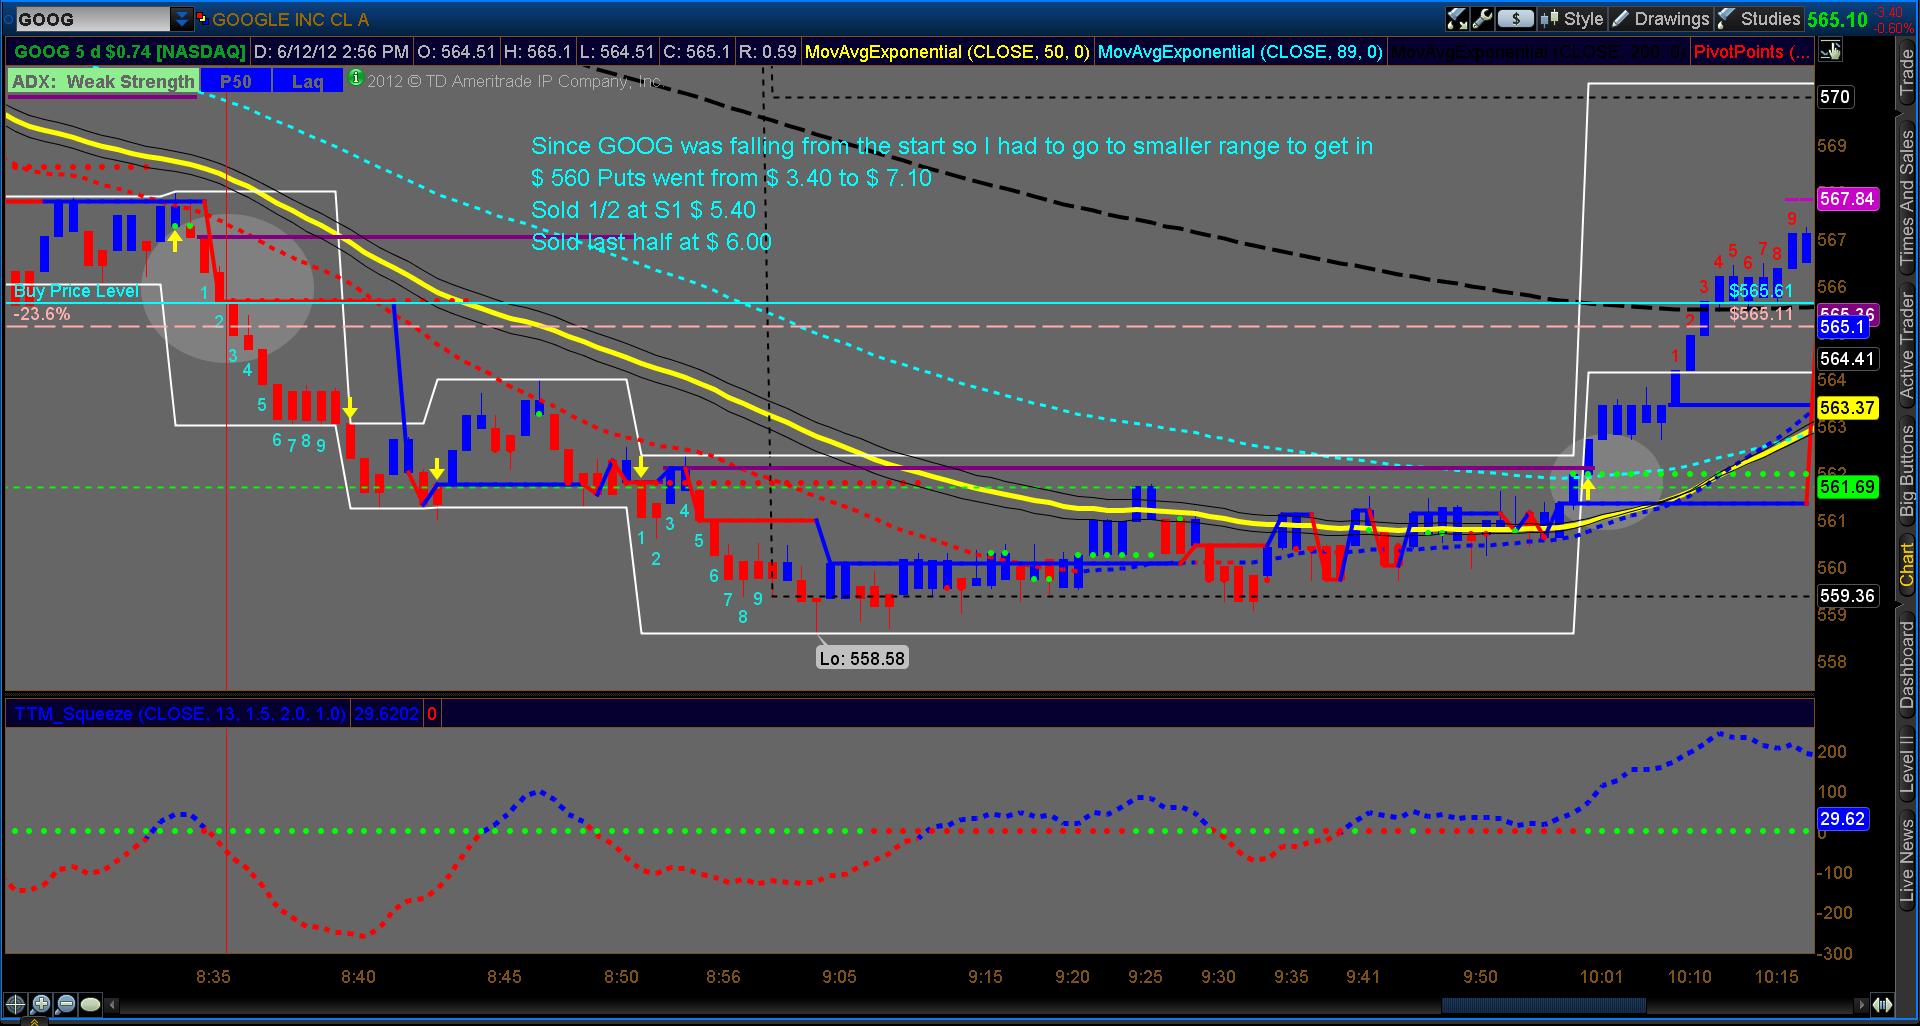Click the GOOG symbol input field
1920x1026 pixels.
click(91, 19)
